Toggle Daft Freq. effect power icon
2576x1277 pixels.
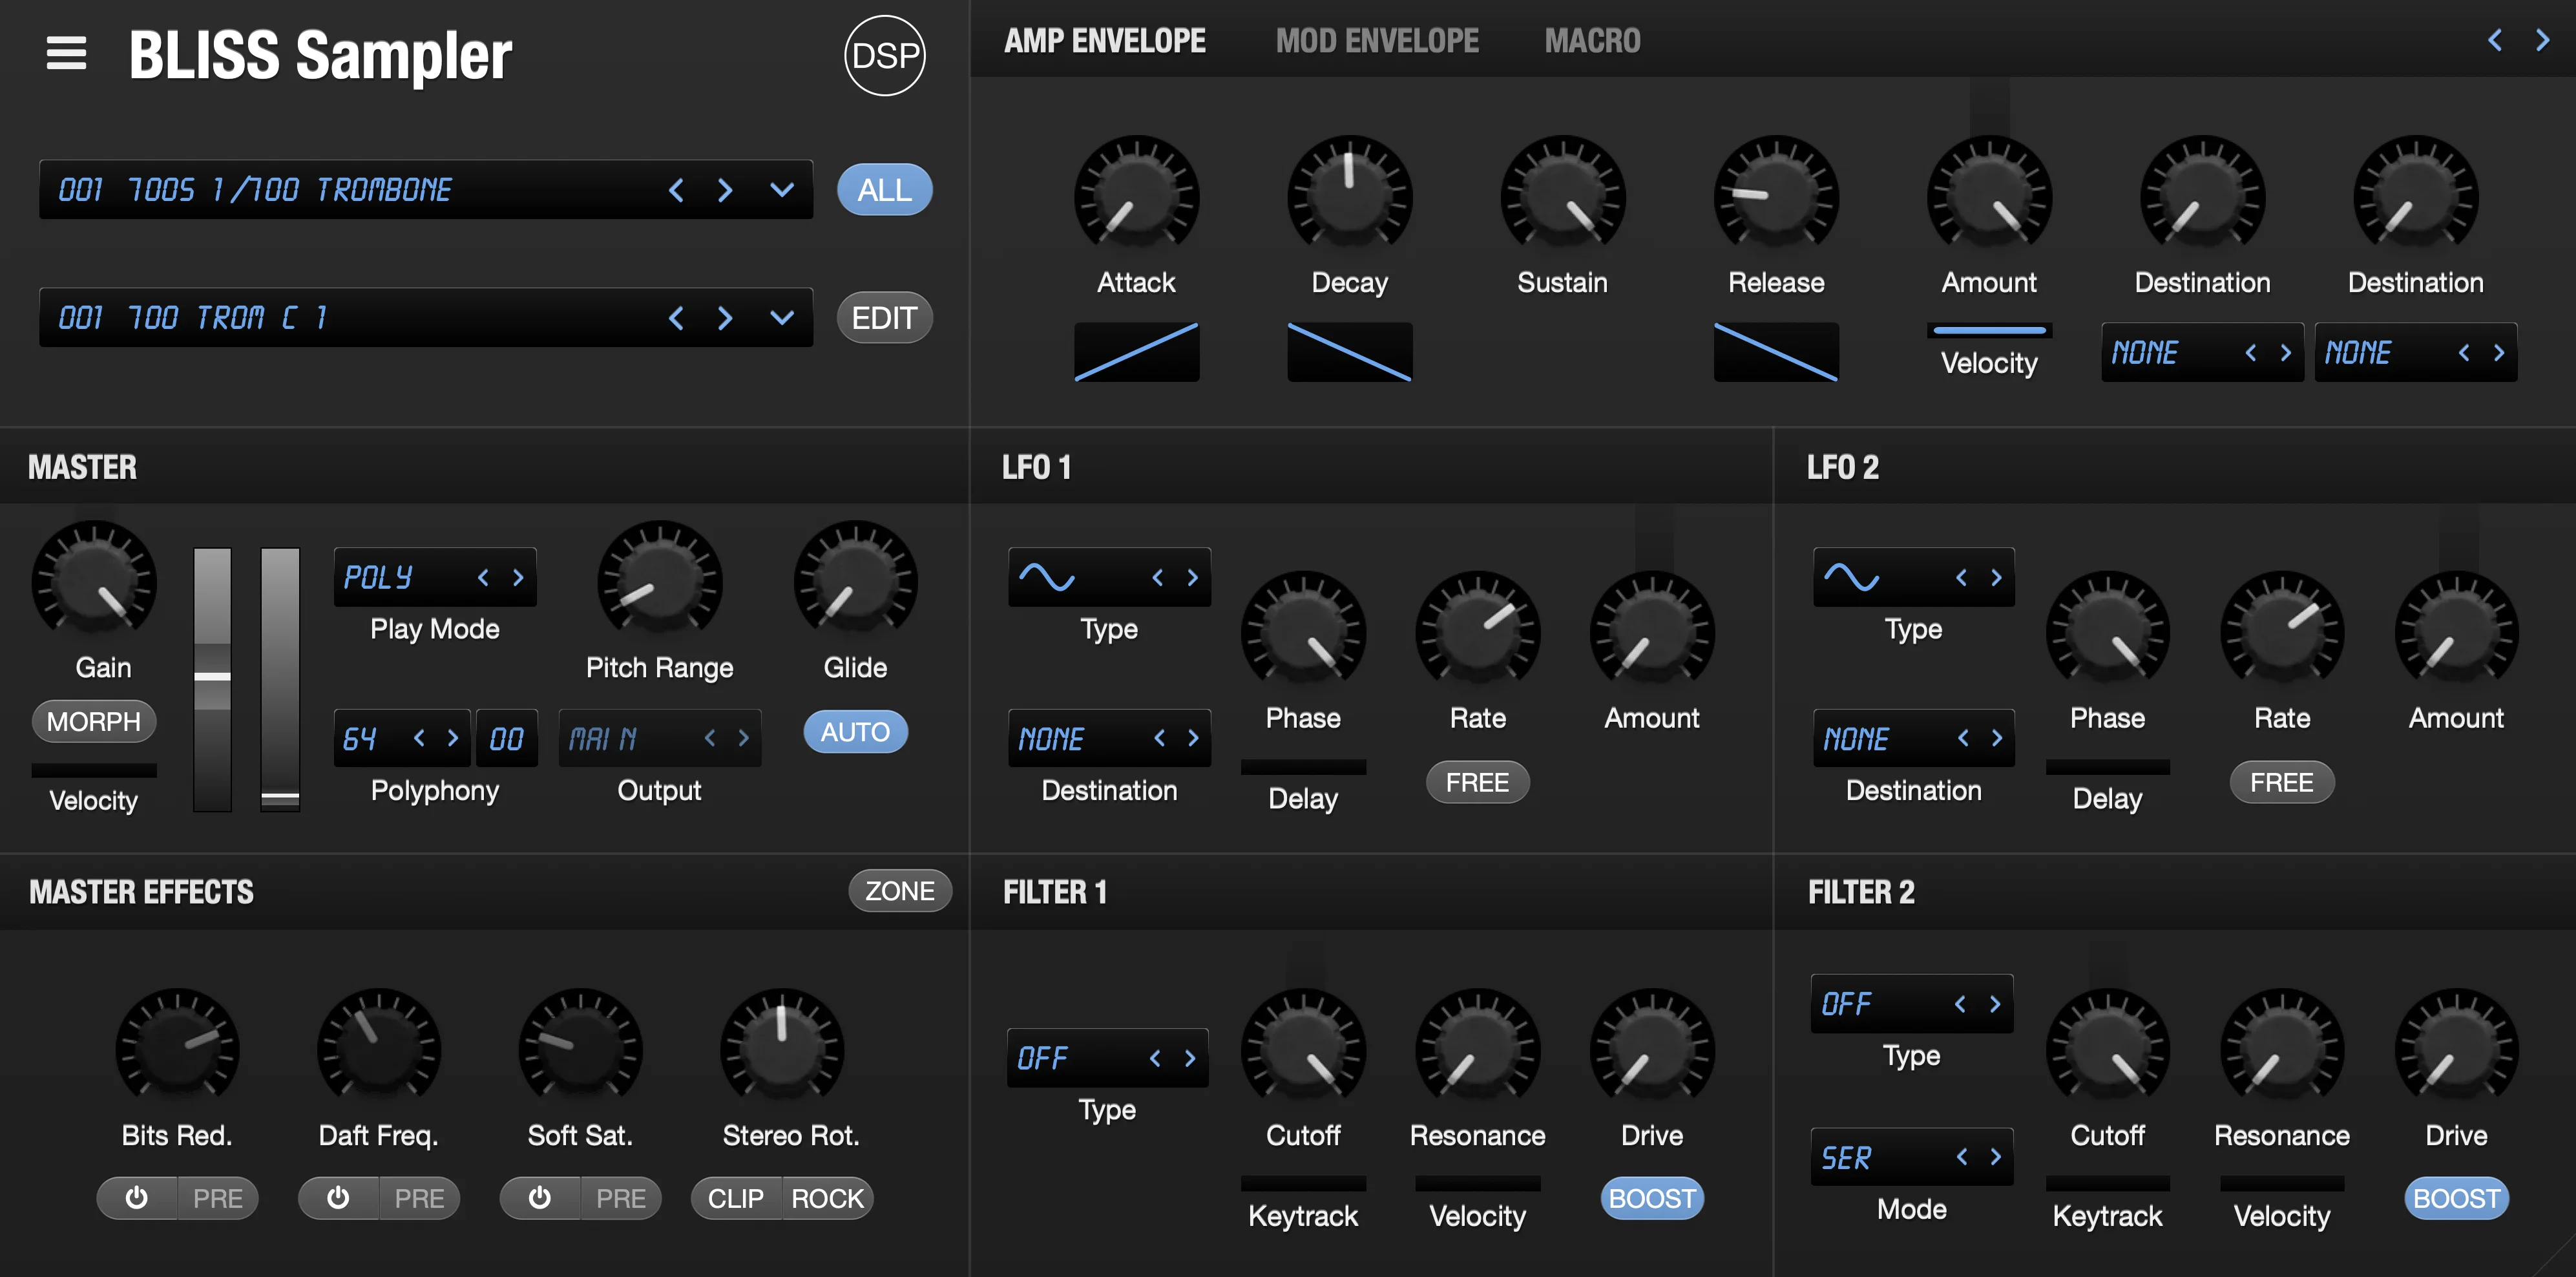(339, 1198)
